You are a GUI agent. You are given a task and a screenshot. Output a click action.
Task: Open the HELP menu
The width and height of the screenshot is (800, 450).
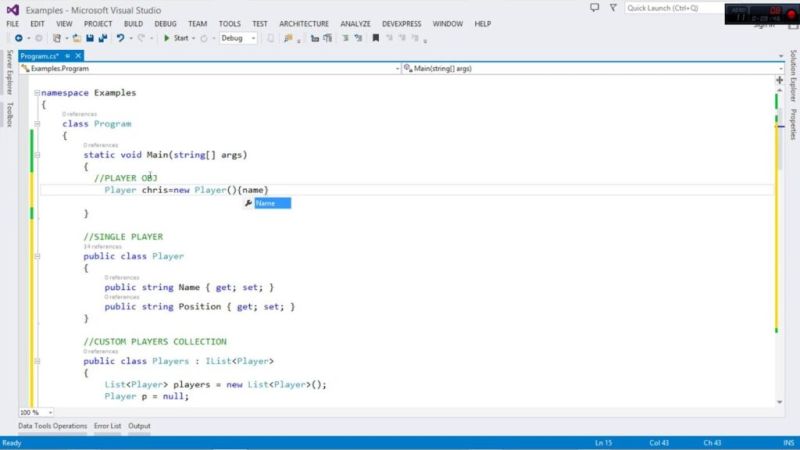click(x=483, y=24)
